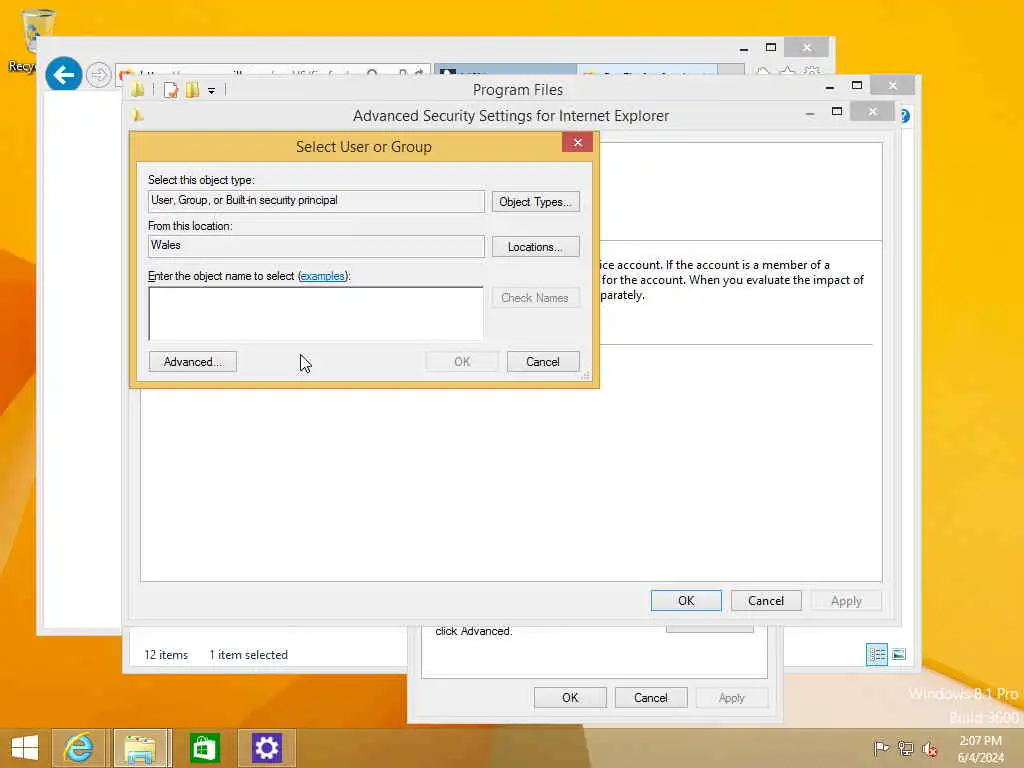Click Internet Explorer's forward arrow
This screenshot has height=768, width=1024.
click(99, 74)
